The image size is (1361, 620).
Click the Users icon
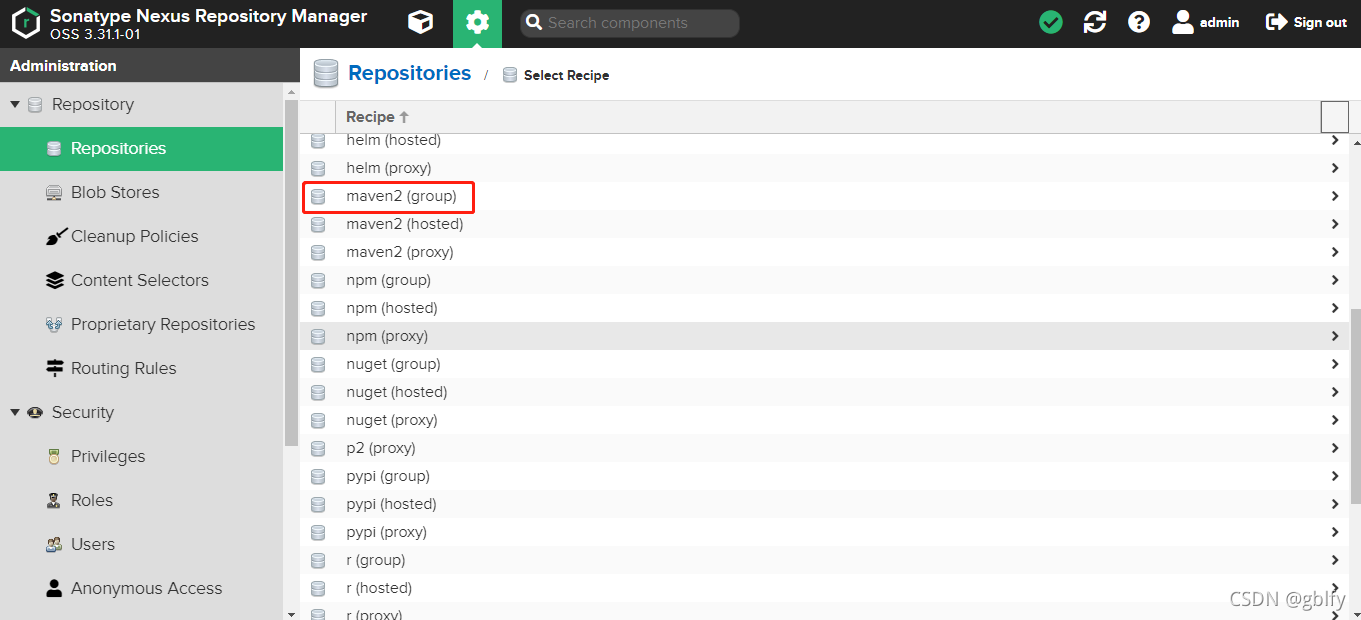[x=55, y=544]
